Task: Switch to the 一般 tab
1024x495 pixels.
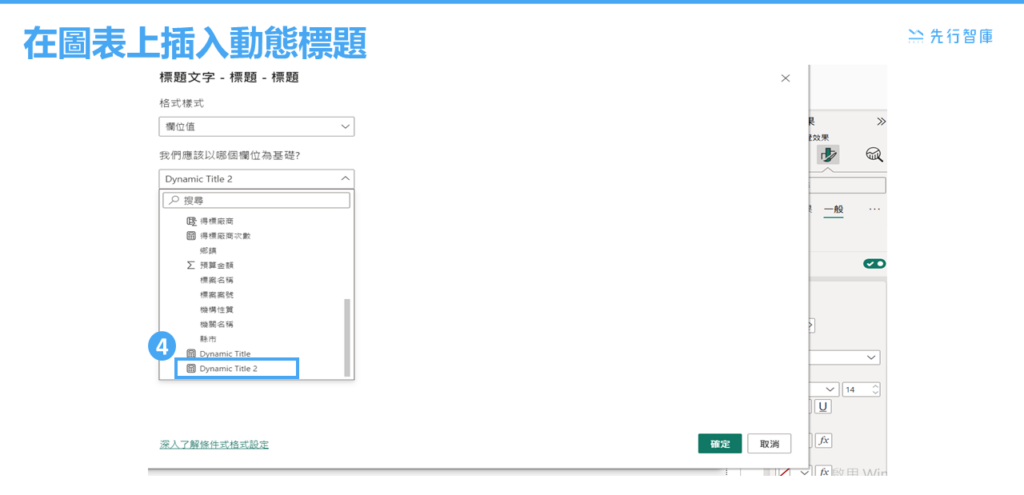Action: [x=833, y=209]
